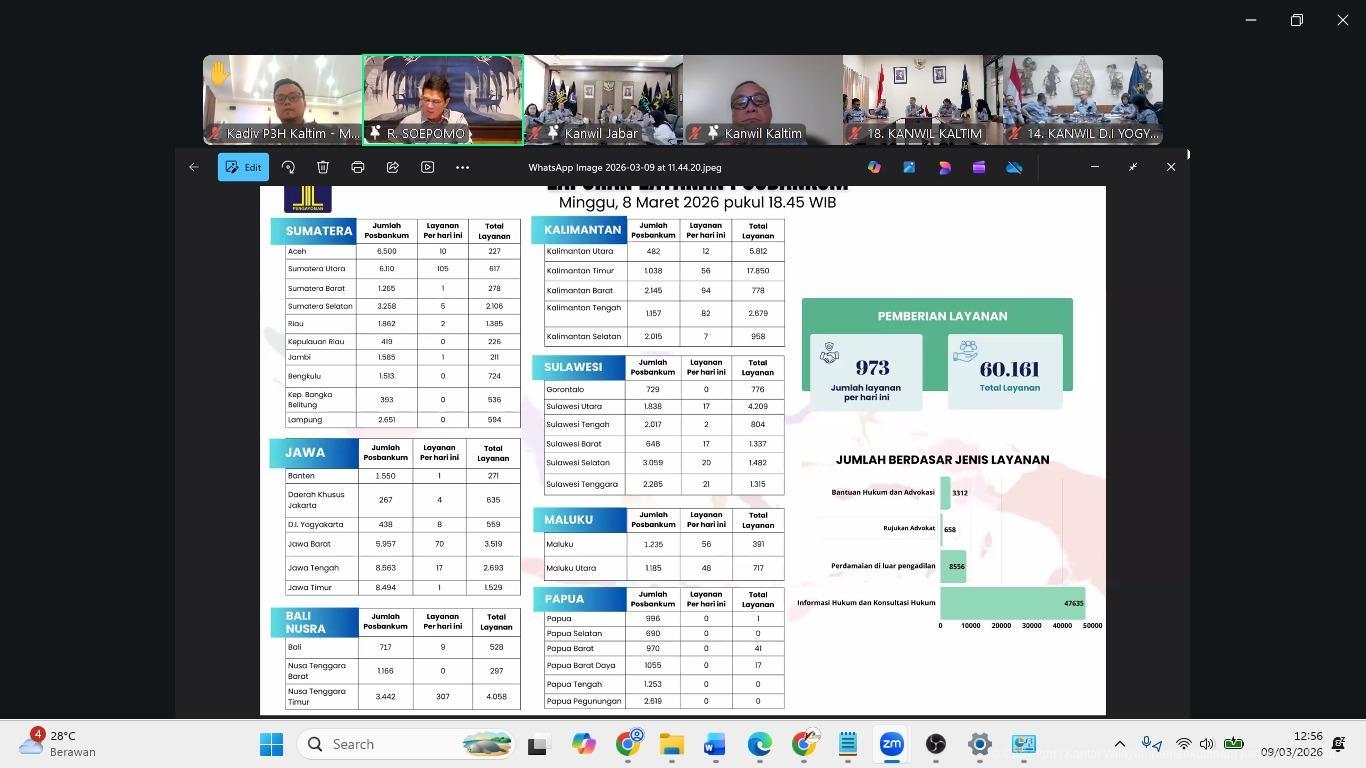Start a slideshow of the image
Image resolution: width=1366 pixels, height=768 pixels.
427,167
